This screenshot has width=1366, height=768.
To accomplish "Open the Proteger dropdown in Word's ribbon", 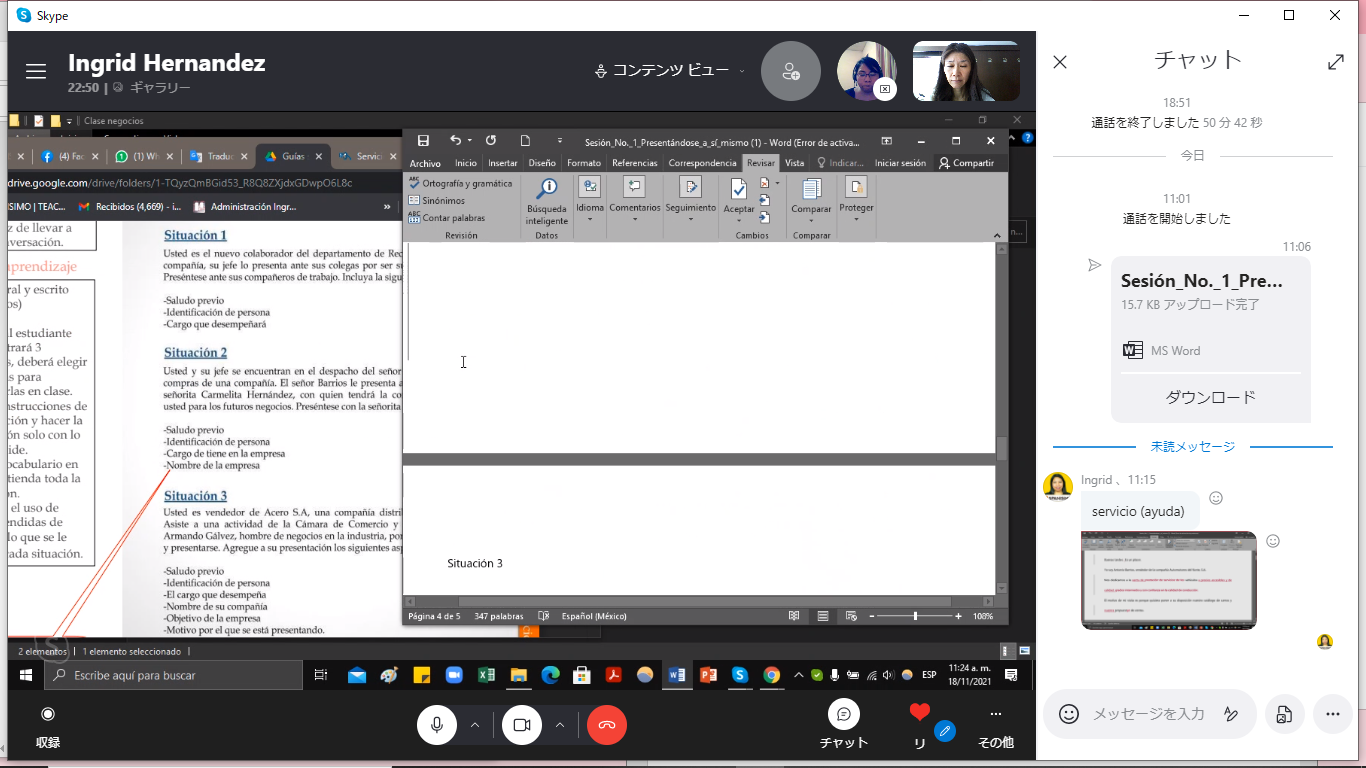I will click(x=856, y=199).
